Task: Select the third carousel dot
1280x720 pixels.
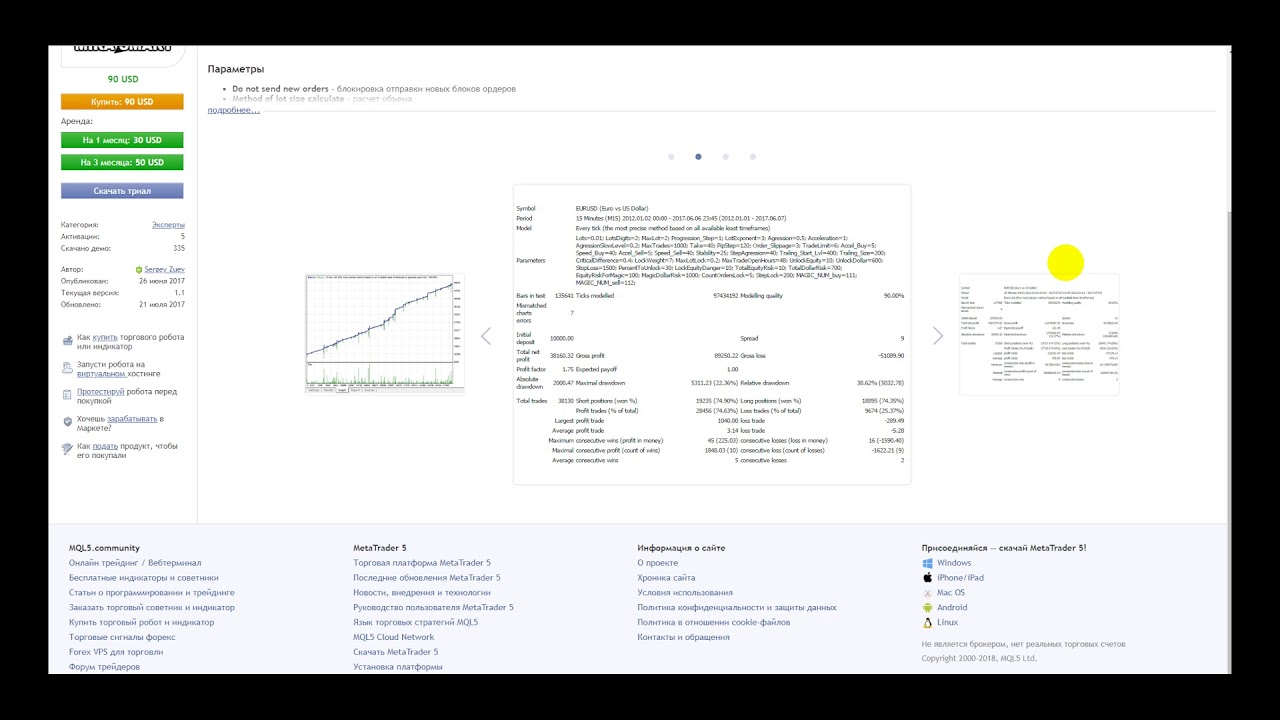Action: (x=725, y=156)
